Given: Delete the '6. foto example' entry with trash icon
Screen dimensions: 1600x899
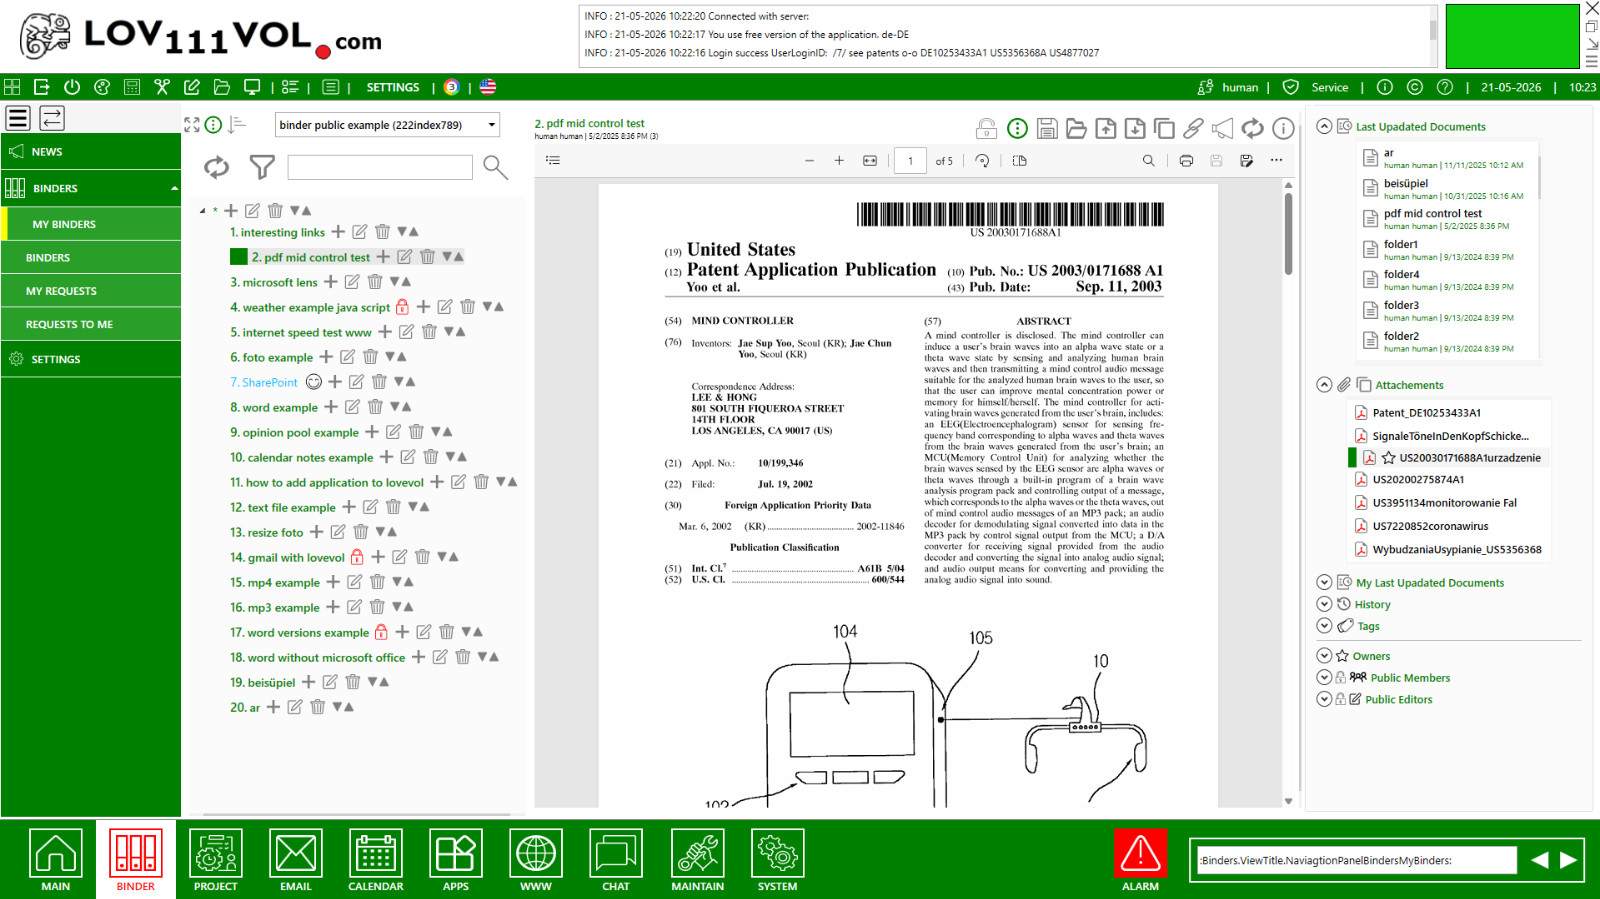Looking at the screenshot, I should tap(370, 357).
